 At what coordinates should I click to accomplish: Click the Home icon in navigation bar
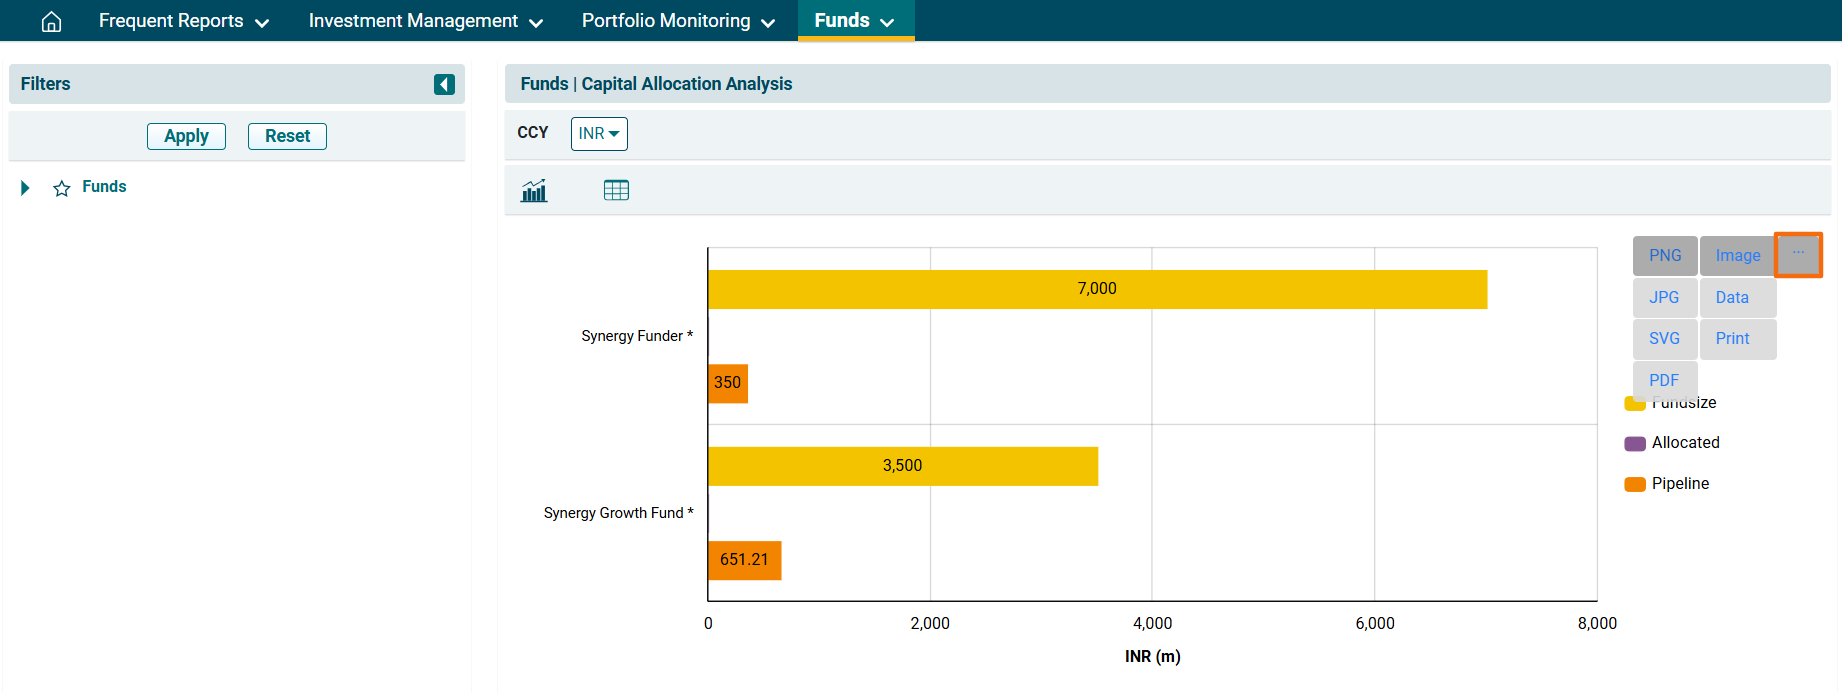[x=51, y=21]
